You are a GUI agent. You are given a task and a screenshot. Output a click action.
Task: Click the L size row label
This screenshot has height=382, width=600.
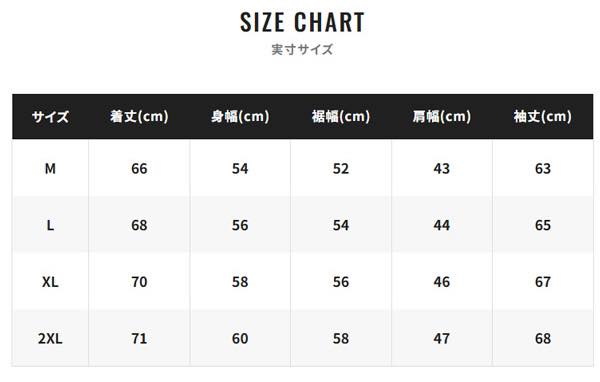50,225
